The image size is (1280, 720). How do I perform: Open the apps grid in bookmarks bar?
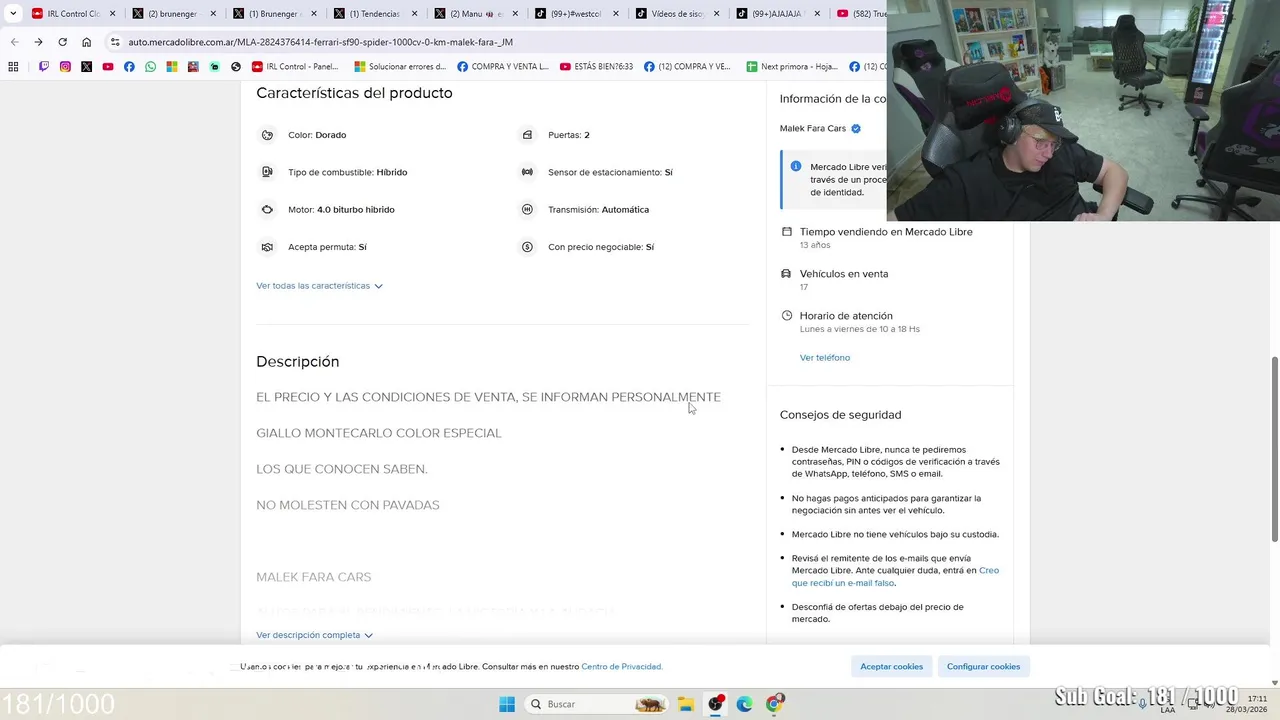click(x=13, y=67)
